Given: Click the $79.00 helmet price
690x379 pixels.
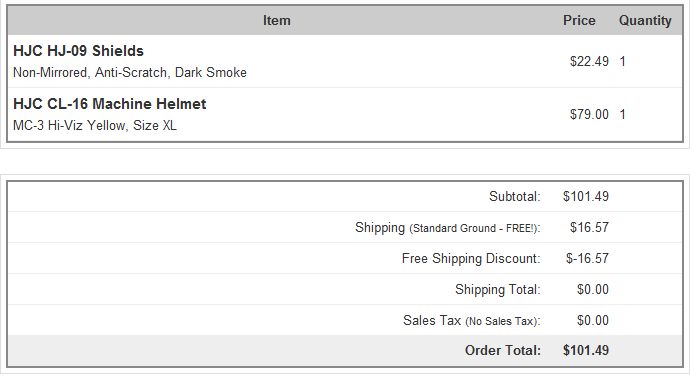Looking at the screenshot, I should [589, 114].
